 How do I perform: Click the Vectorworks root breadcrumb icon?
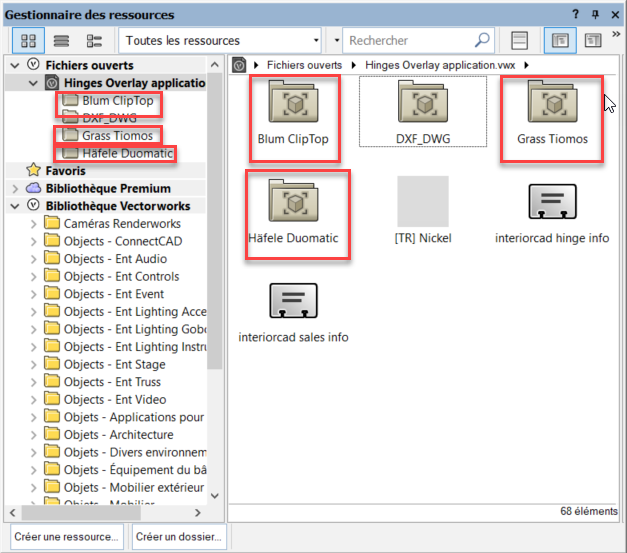239,65
